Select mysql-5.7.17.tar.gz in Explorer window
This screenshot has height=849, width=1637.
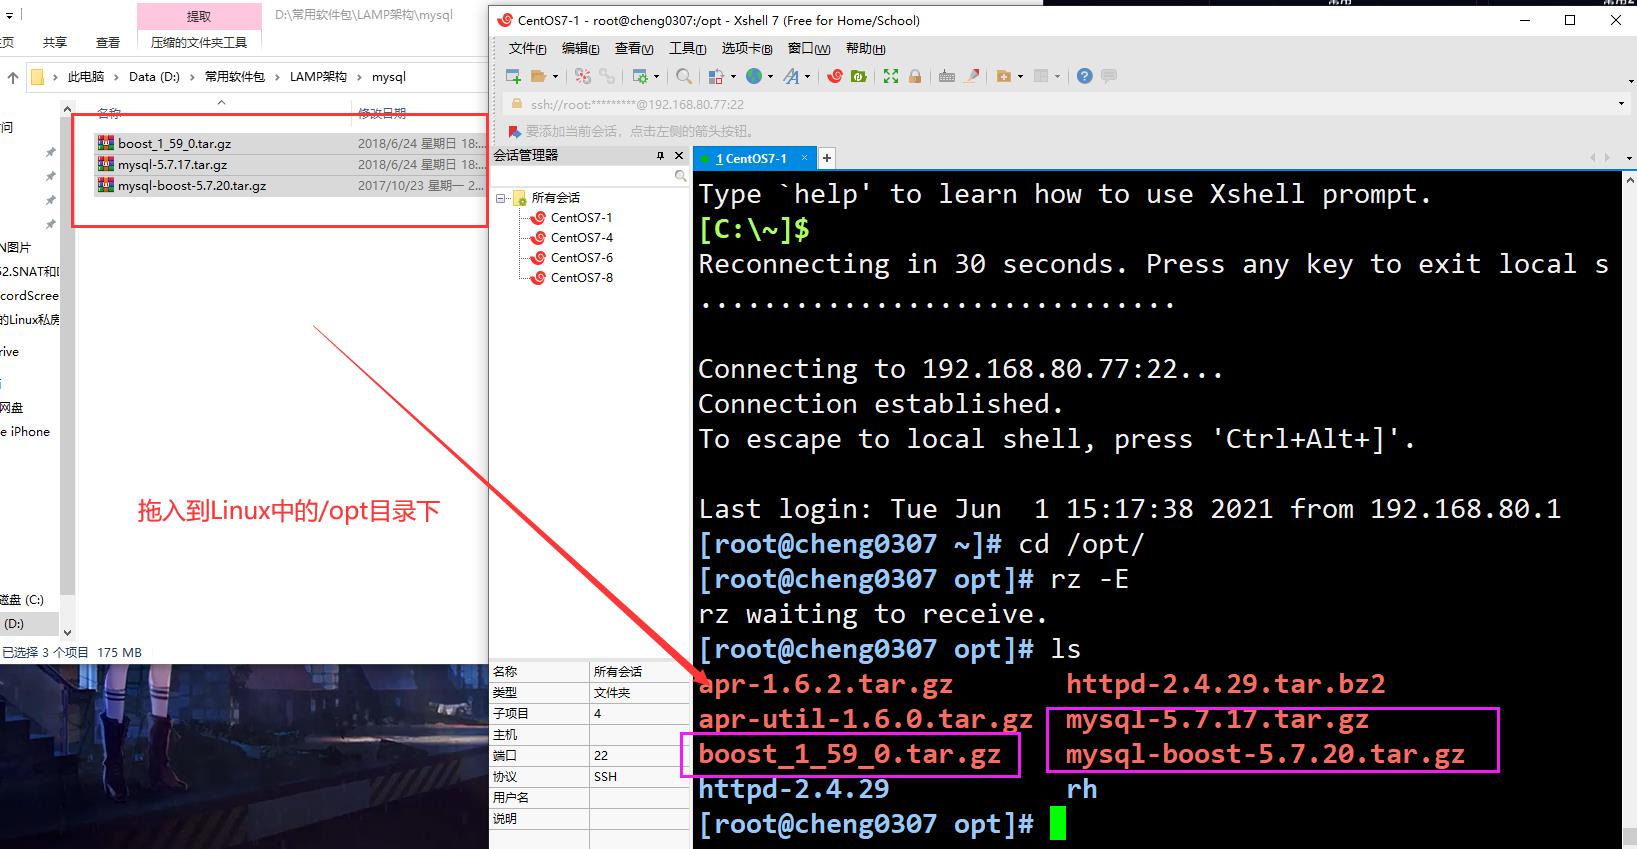coord(172,164)
